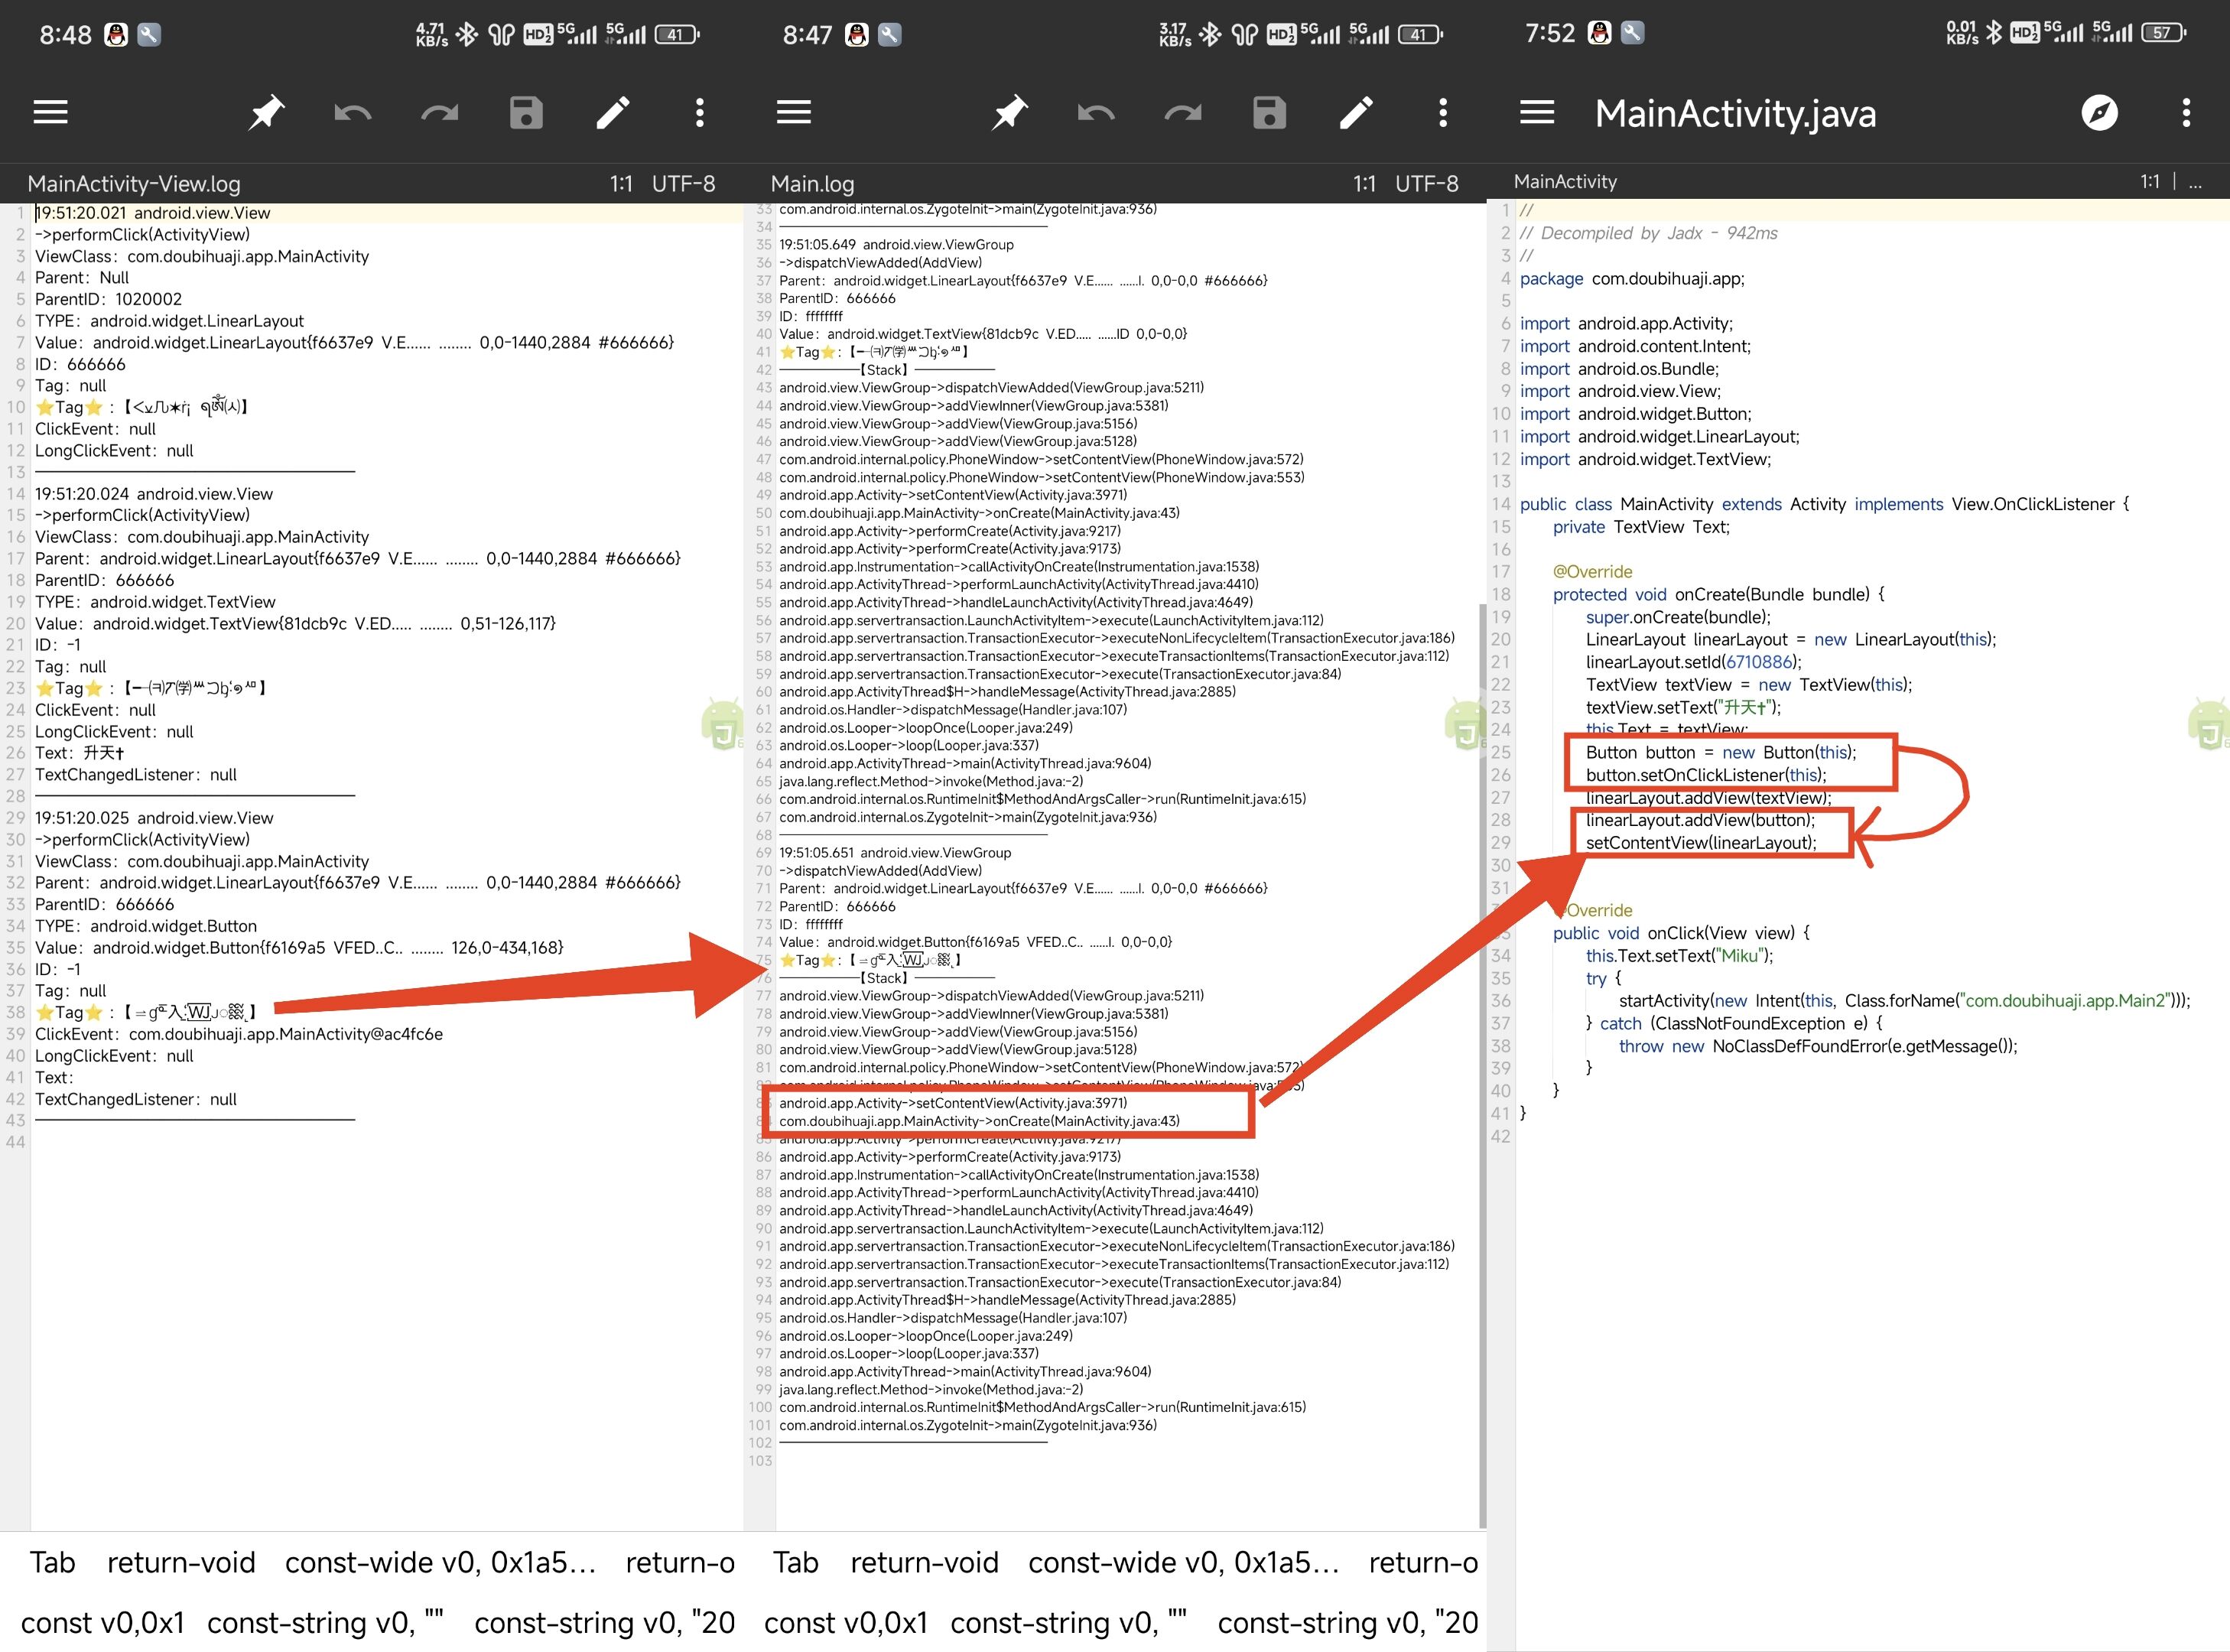Pin the MainActivity-View.log editor

[266, 112]
